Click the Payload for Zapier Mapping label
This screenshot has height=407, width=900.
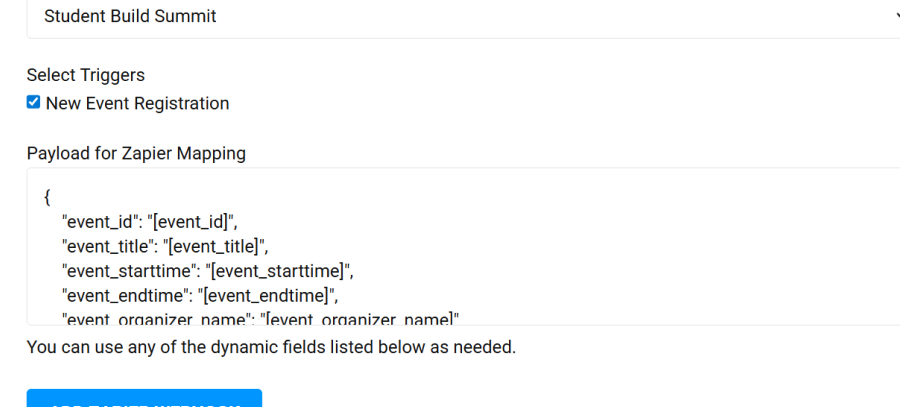pyautogui.click(x=136, y=153)
